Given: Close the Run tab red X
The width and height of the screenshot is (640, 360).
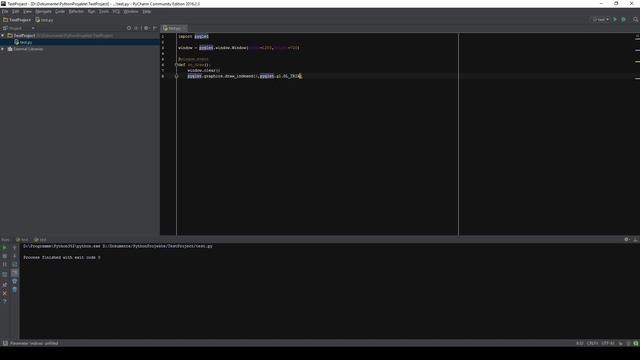Looking at the screenshot, I should tap(5, 293).
